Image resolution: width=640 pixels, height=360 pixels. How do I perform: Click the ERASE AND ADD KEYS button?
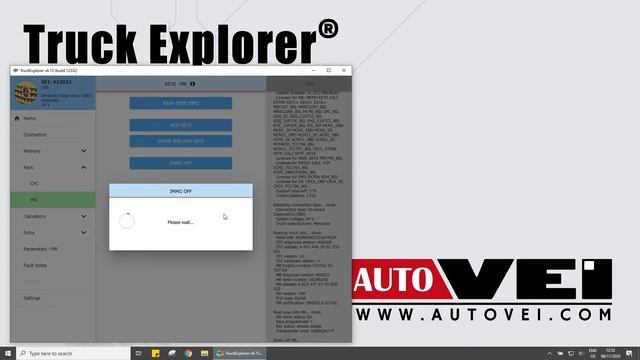[181, 141]
